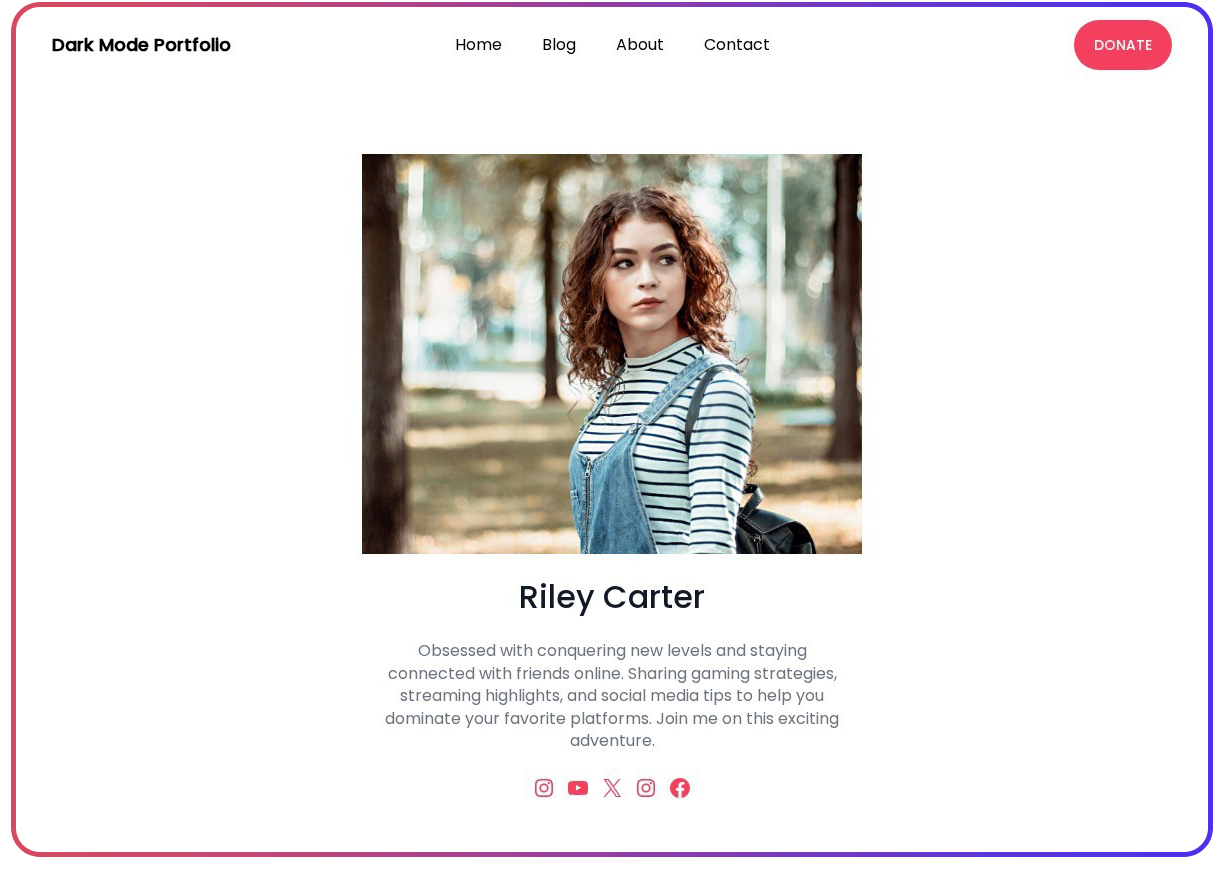Select the About nav item
1224x873 pixels.
click(x=640, y=45)
